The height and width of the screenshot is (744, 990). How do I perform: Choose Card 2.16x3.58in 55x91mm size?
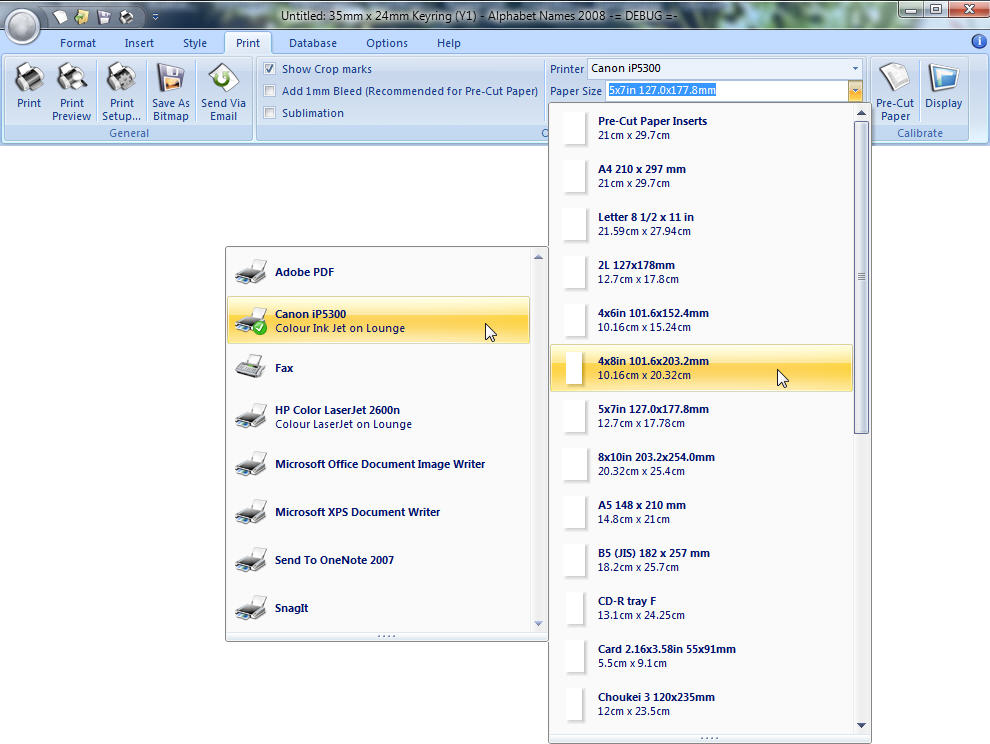(x=701, y=656)
